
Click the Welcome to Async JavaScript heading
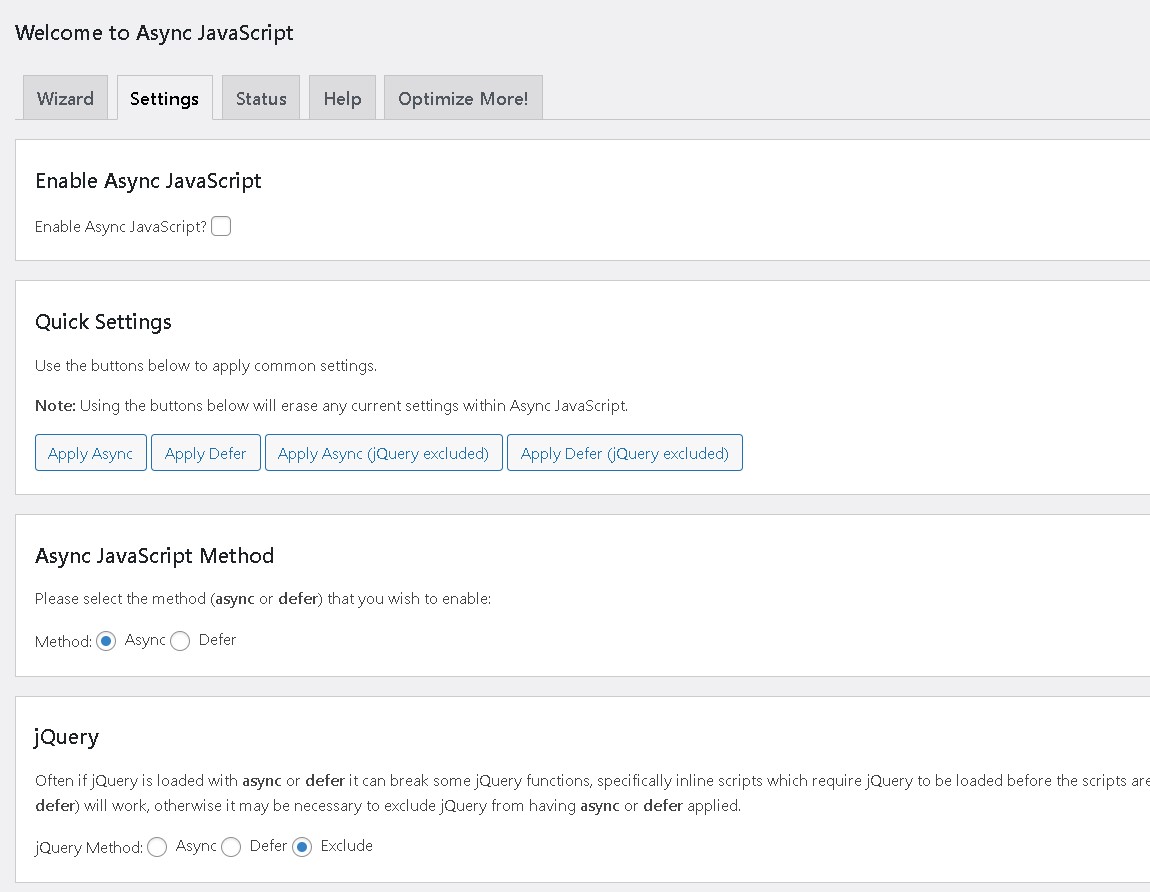pos(154,33)
